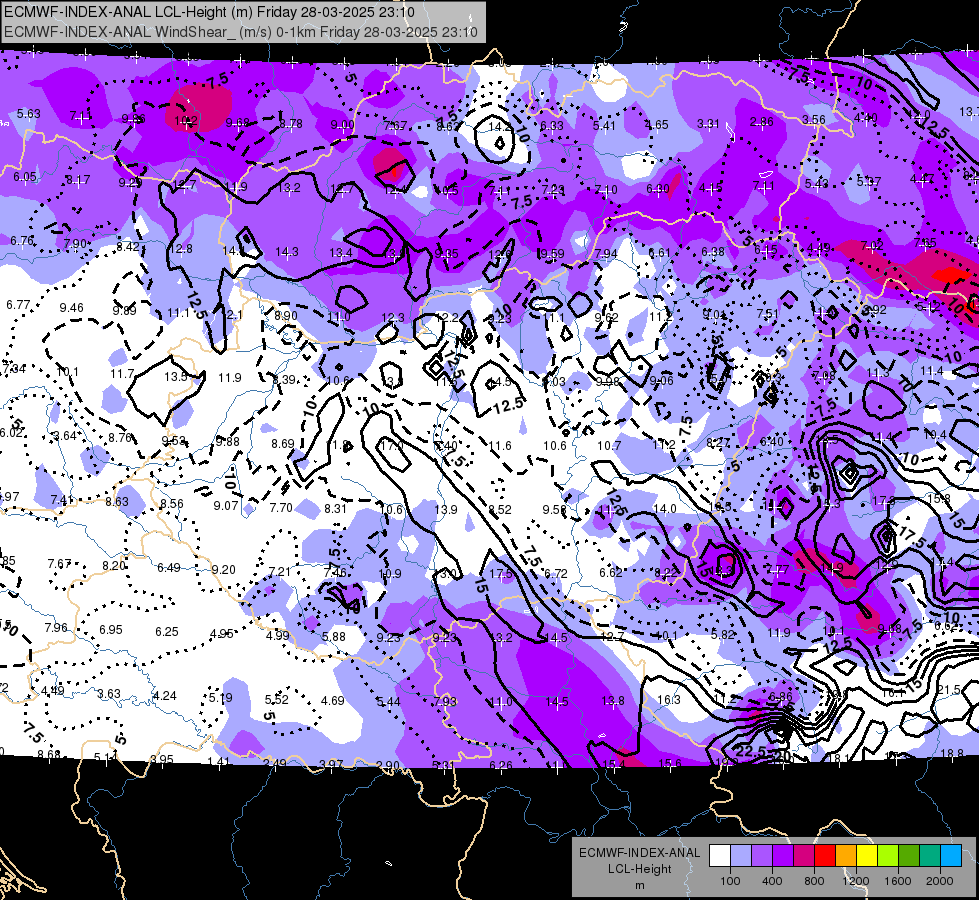
Task: Click the grid value 6.05
Action: click(x=25, y=177)
